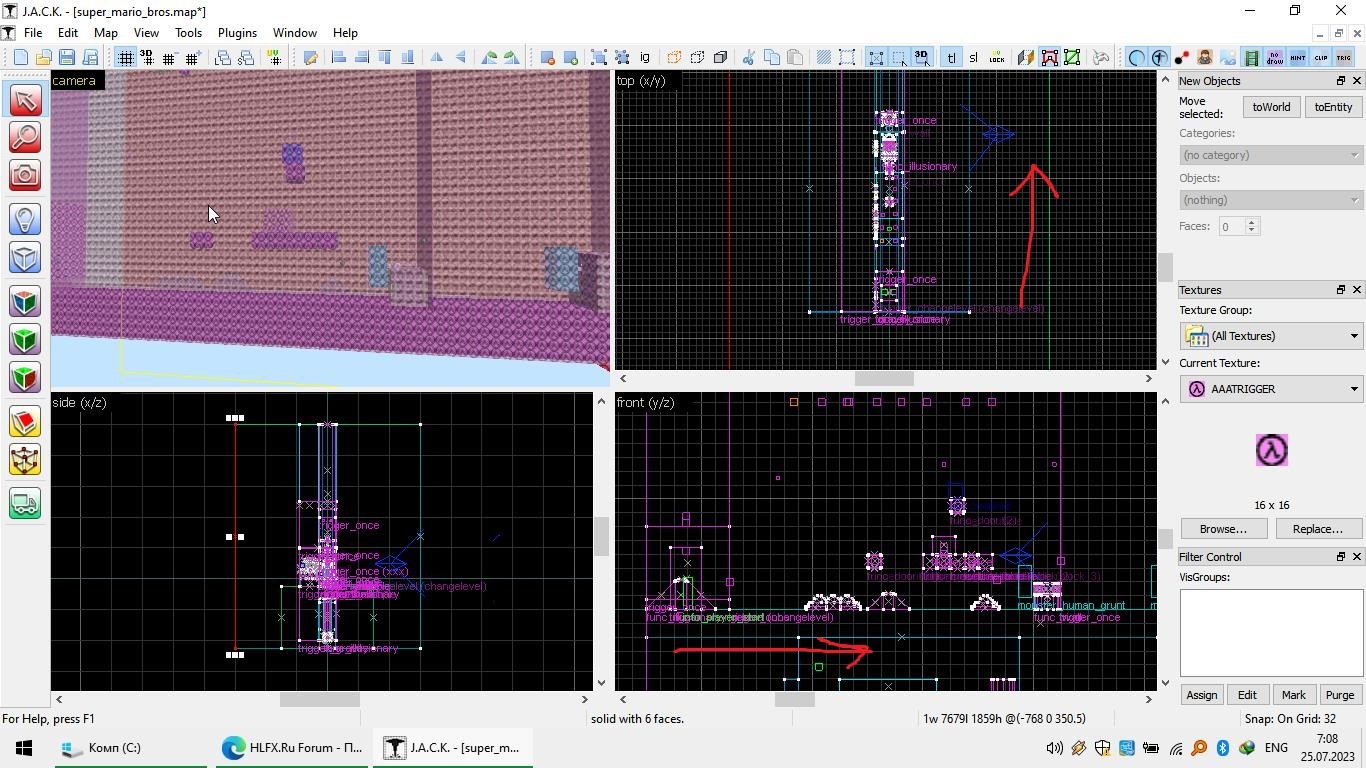Open the Texture Group dropdown
This screenshot has height=768, width=1366.
pos(1271,336)
